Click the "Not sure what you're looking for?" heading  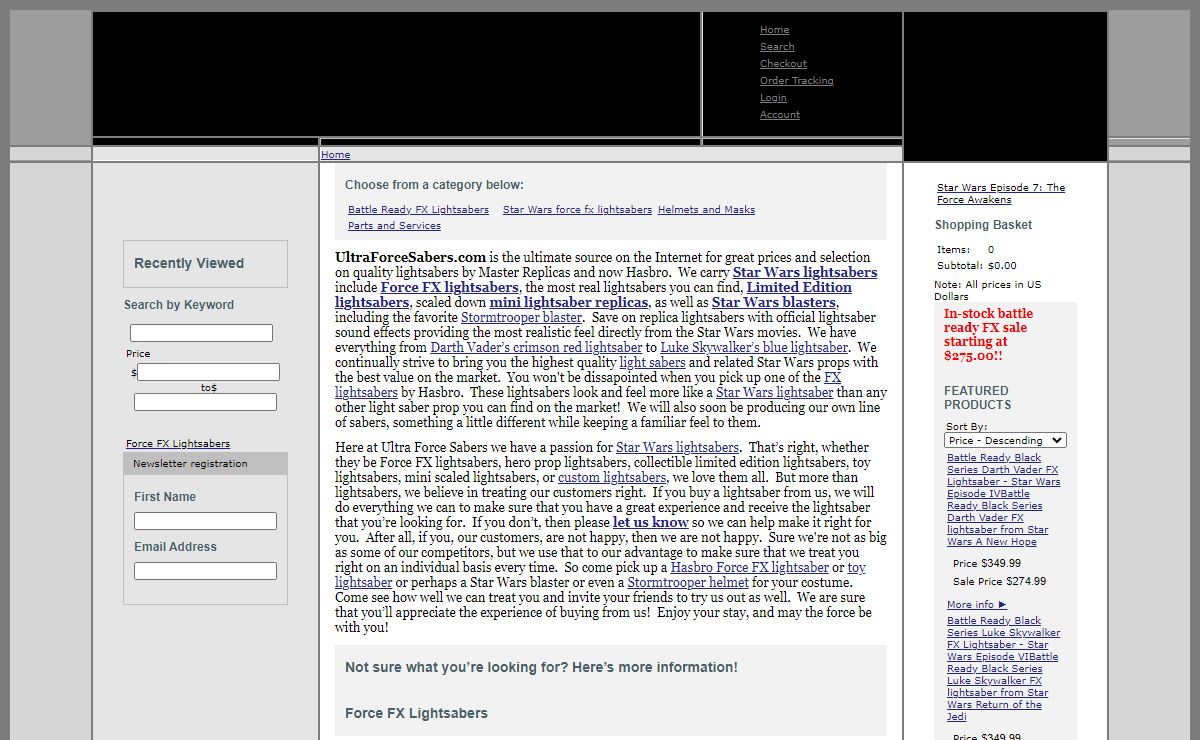point(541,667)
